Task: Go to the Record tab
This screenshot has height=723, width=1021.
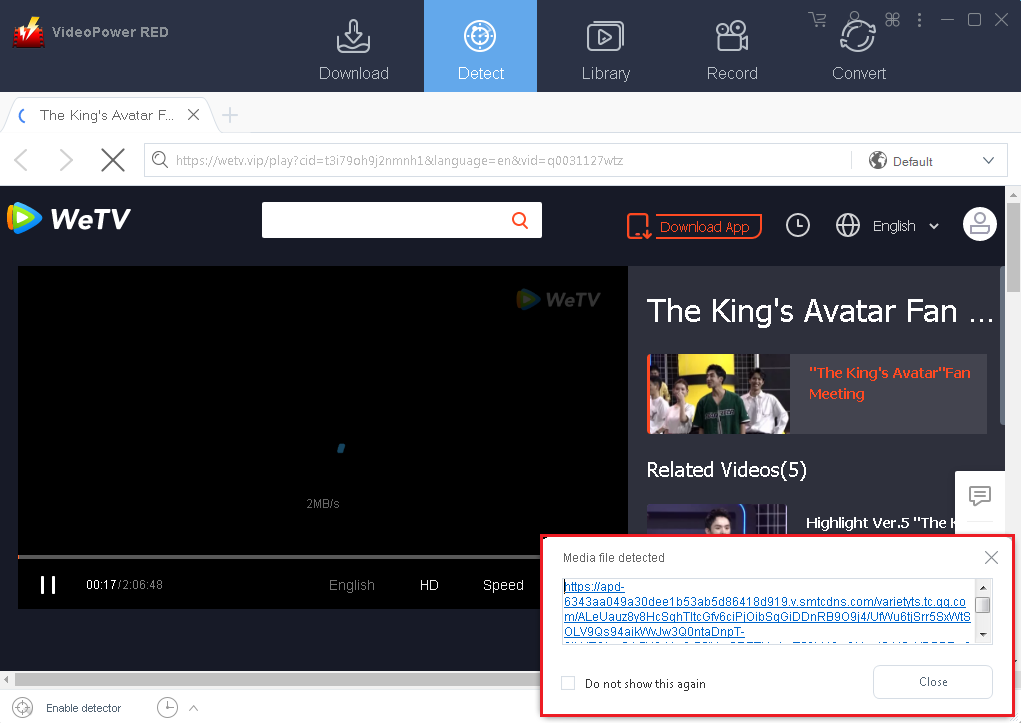Action: (x=732, y=50)
